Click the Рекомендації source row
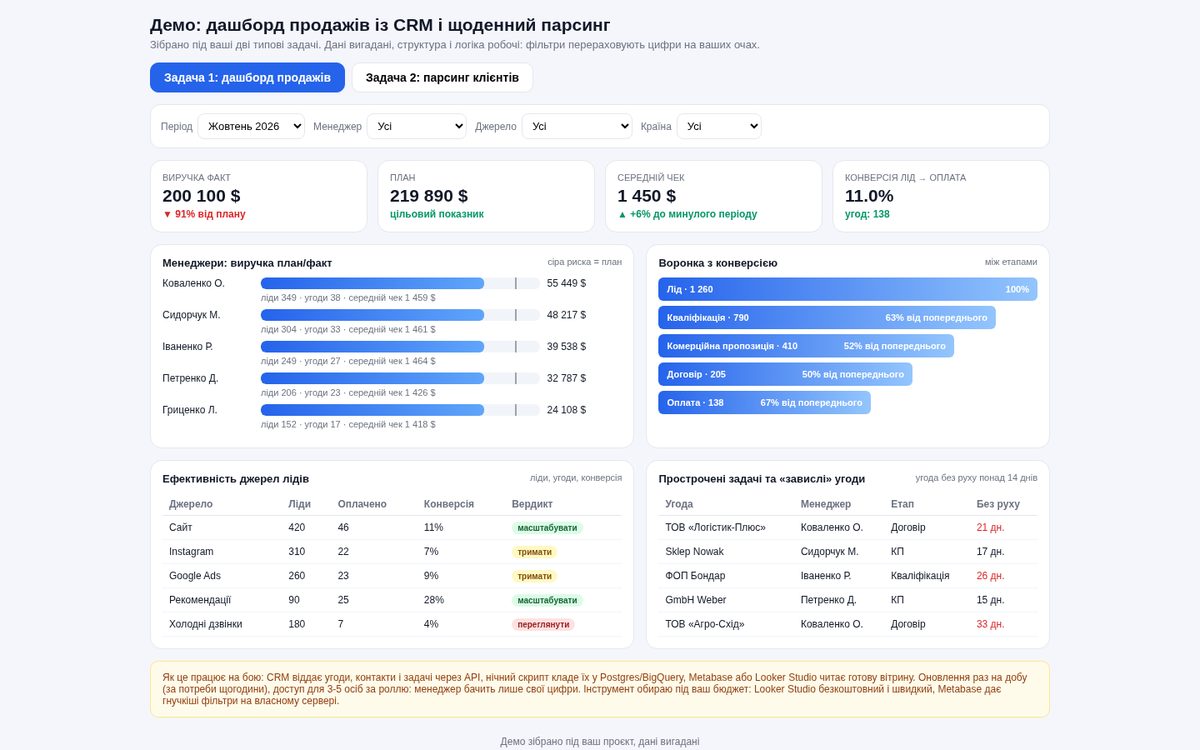The height and width of the screenshot is (750, 1200). tap(392, 600)
